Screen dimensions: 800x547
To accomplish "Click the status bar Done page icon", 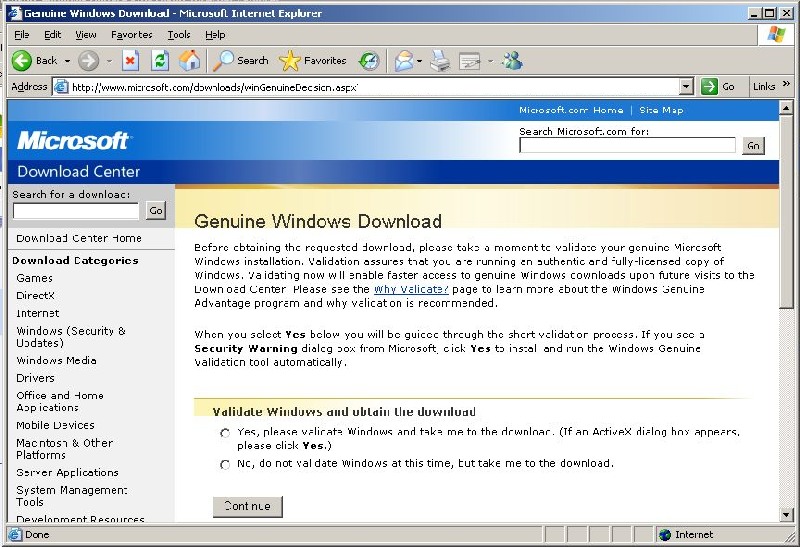I will tap(15, 534).
